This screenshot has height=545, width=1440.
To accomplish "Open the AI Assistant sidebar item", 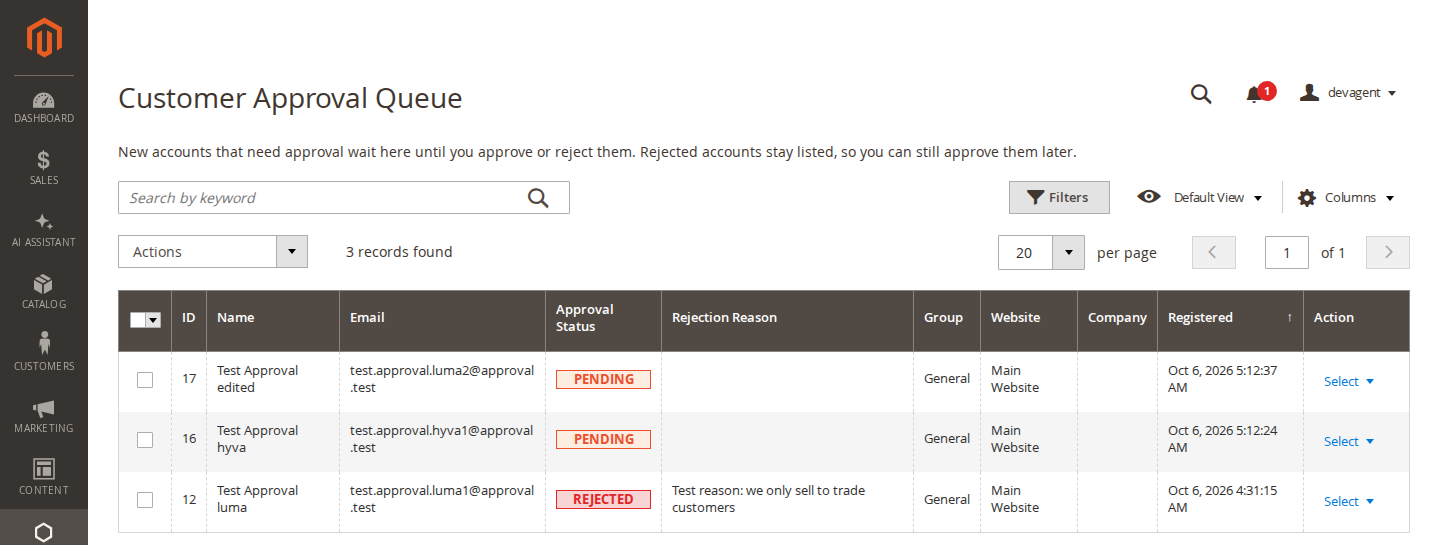I will [x=44, y=231].
